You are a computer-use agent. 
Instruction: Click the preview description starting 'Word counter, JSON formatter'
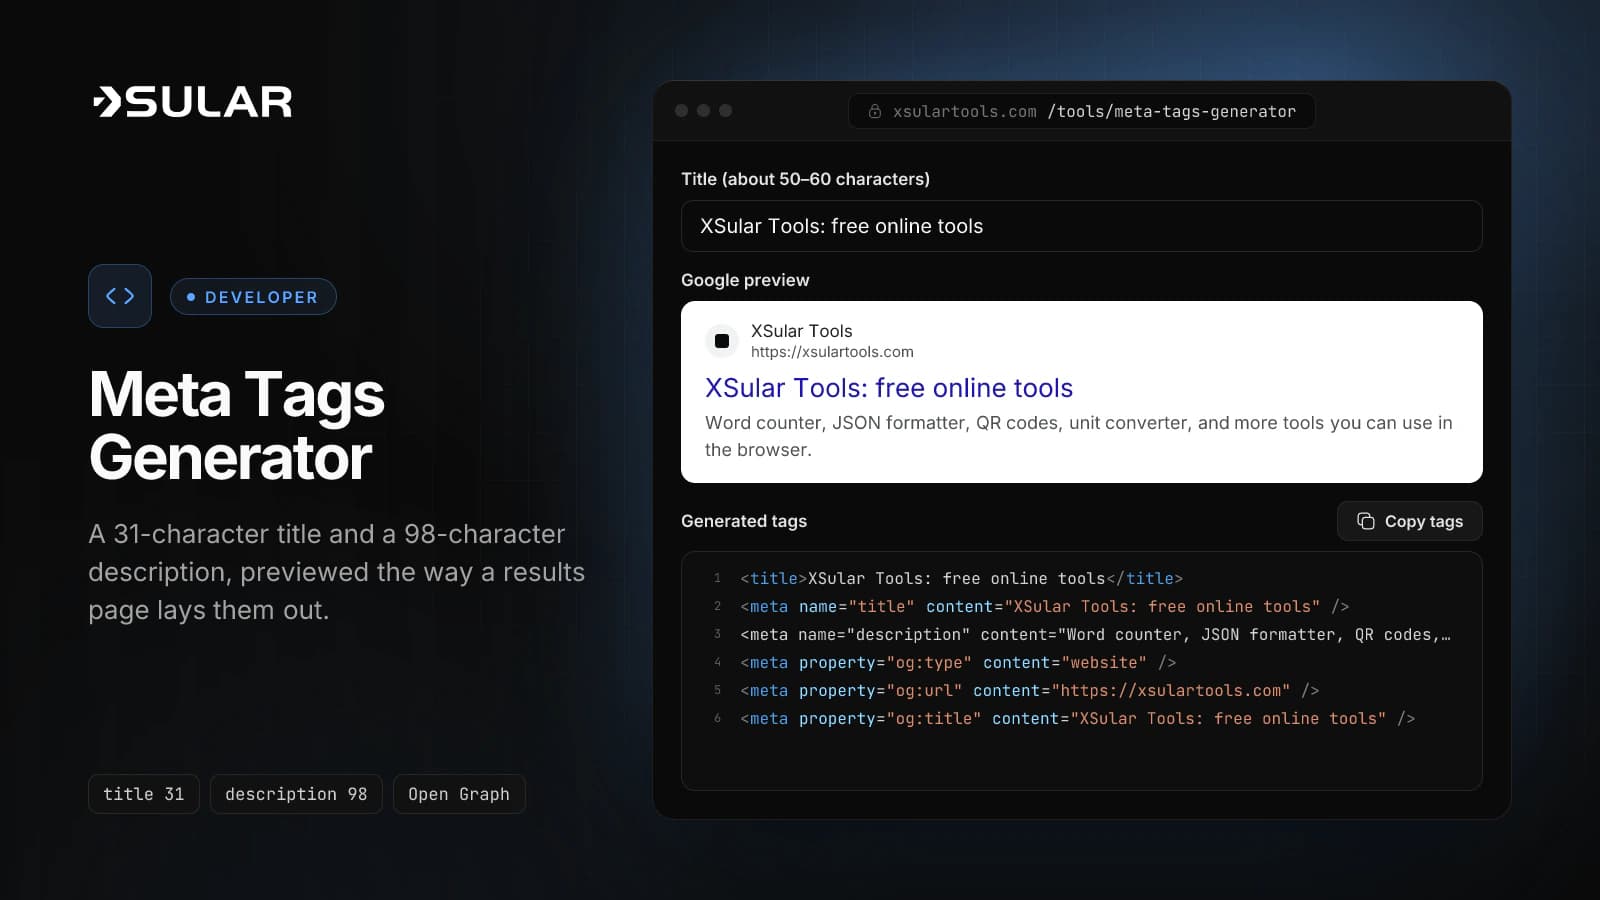[1079, 436]
